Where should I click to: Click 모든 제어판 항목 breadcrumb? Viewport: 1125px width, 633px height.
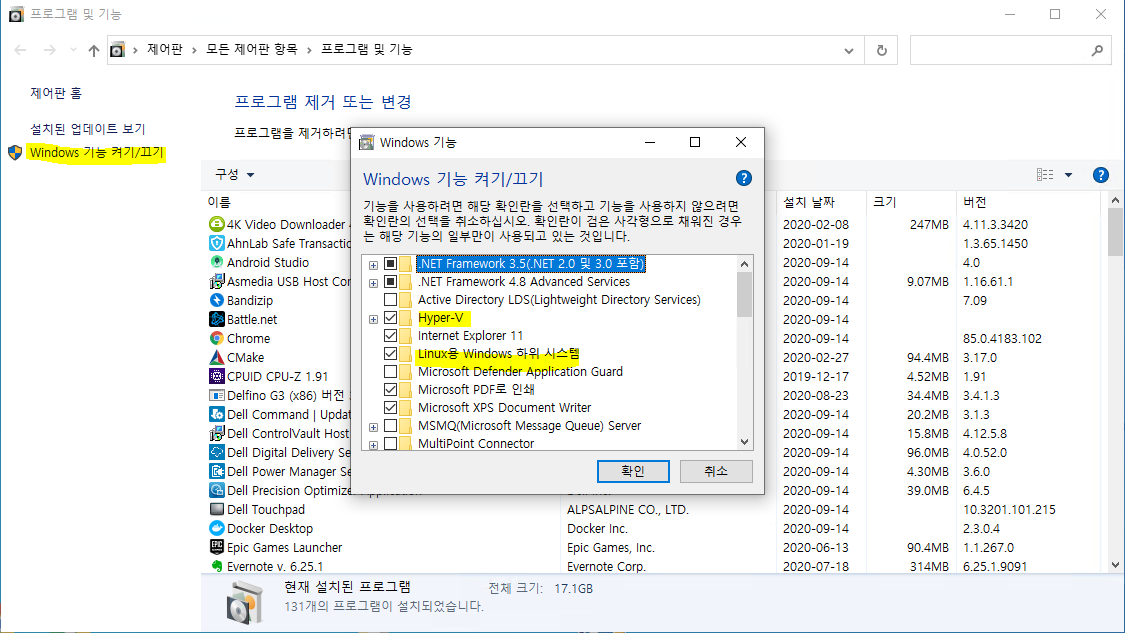click(252, 50)
